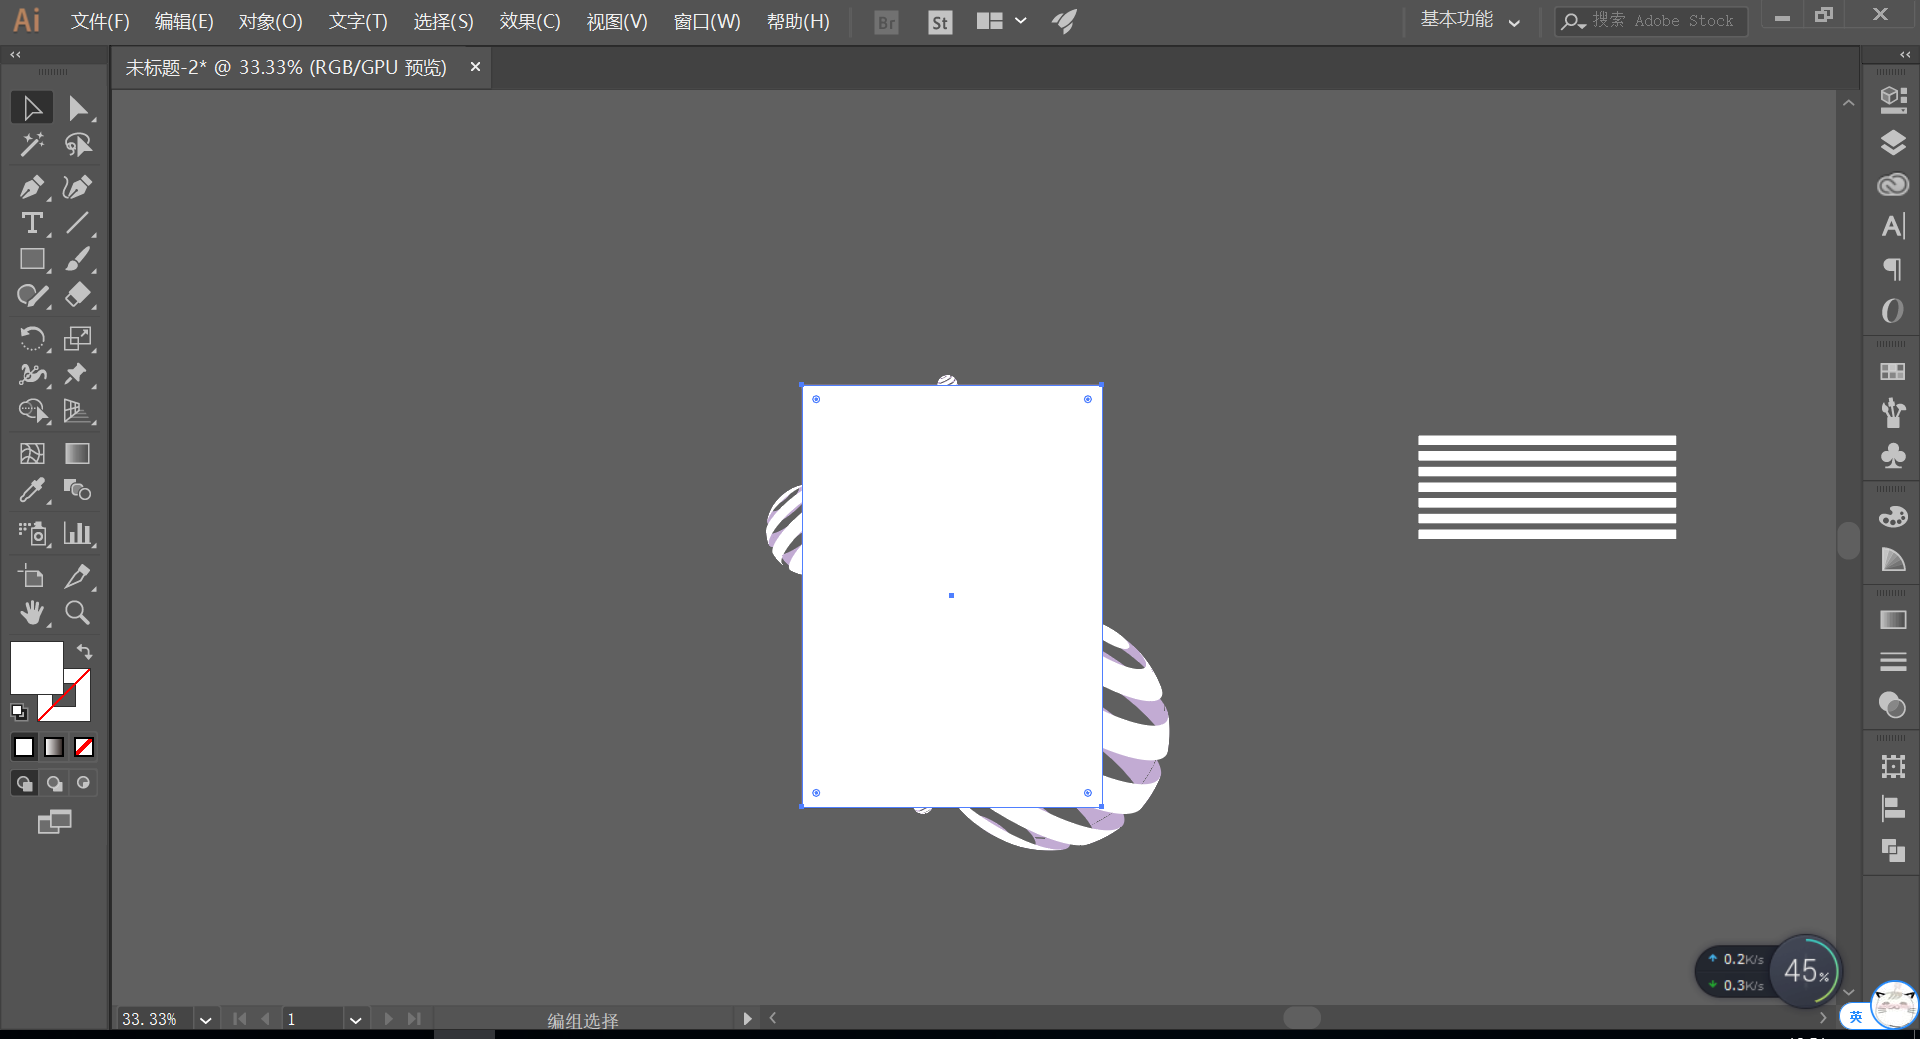Select the Rotate tool
Viewport: 1920px width, 1039px height.
[x=32, y=338]
